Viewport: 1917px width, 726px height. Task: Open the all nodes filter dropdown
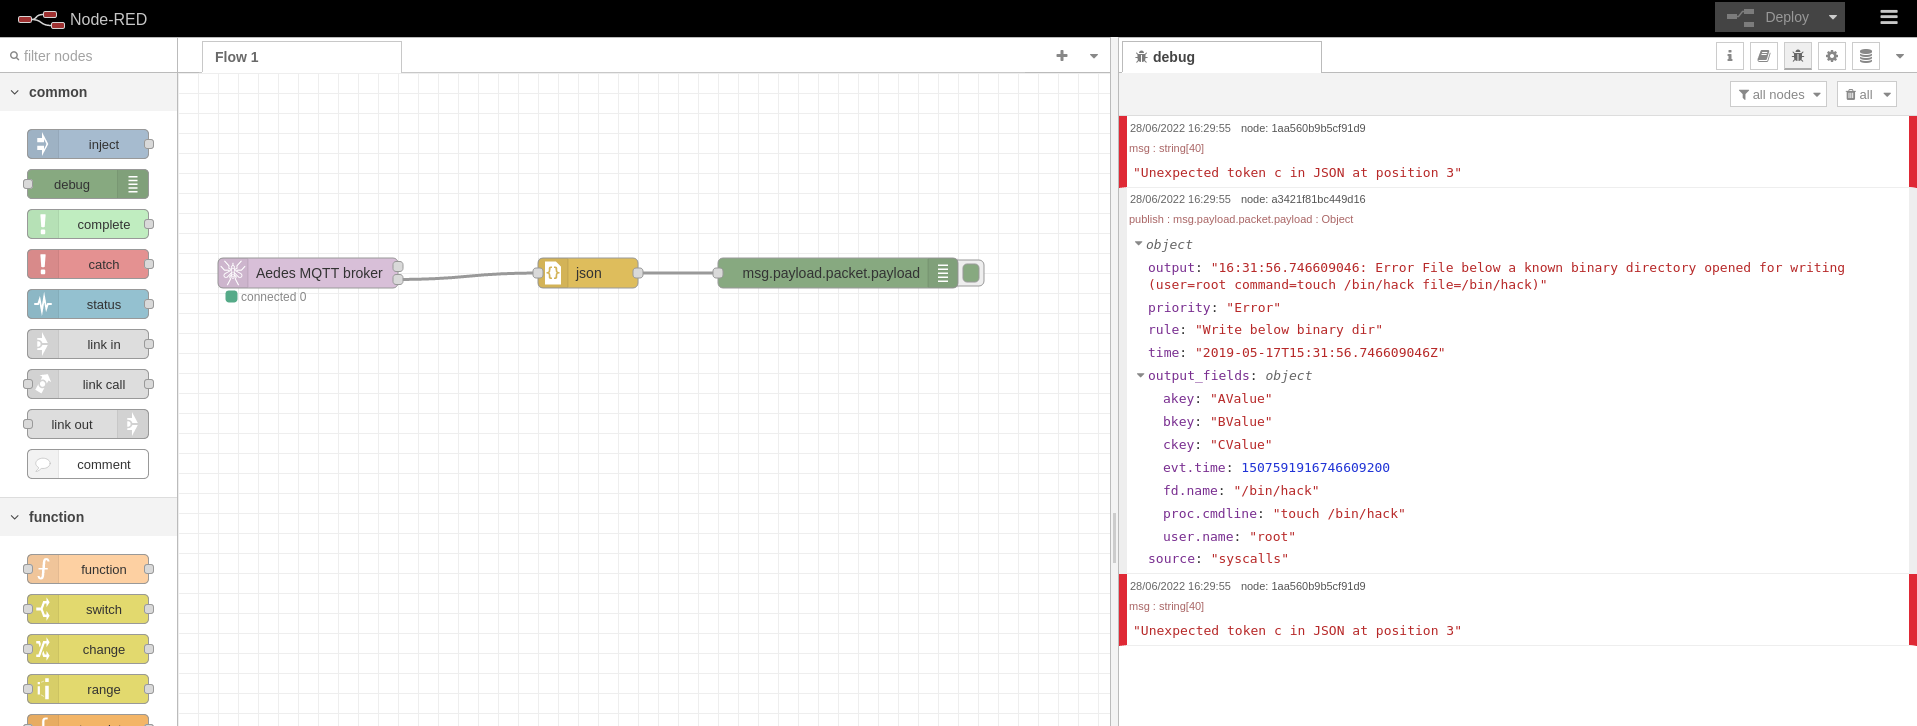tap(1777, 94)
